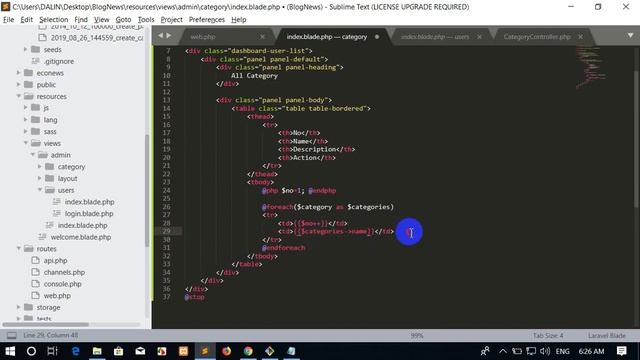Expand the public folder
This screenshot has width=640, height=360.
(18, 84)
